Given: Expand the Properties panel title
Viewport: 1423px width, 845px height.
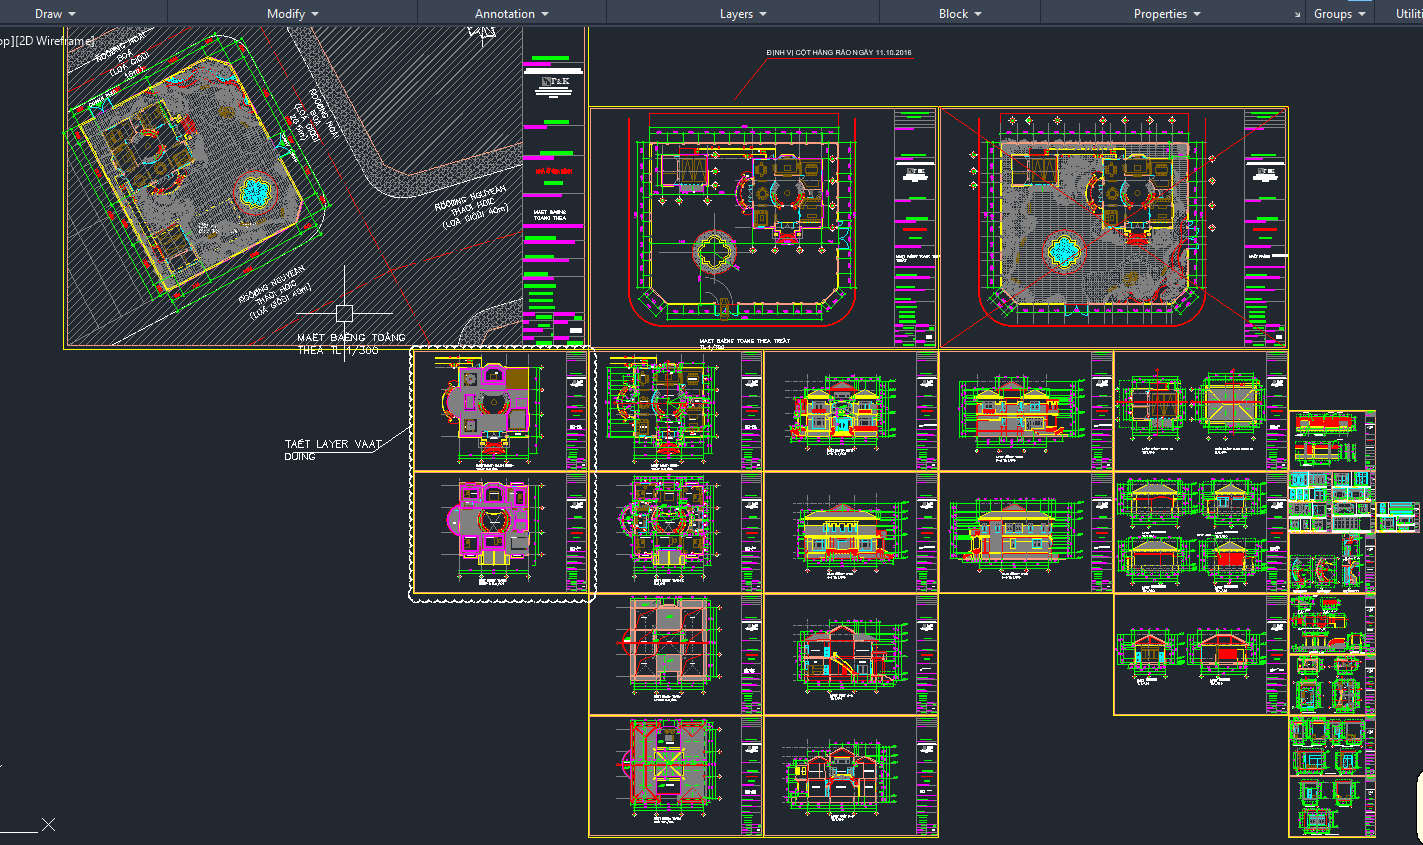Looking at the screenshot, I should click(x=1166, y=14).
